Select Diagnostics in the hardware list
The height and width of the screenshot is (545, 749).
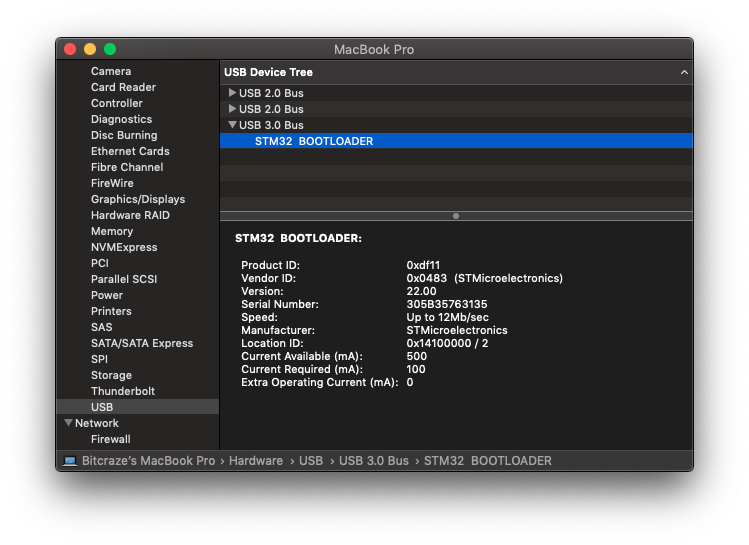pyautogui.click(x=121, y=119)
